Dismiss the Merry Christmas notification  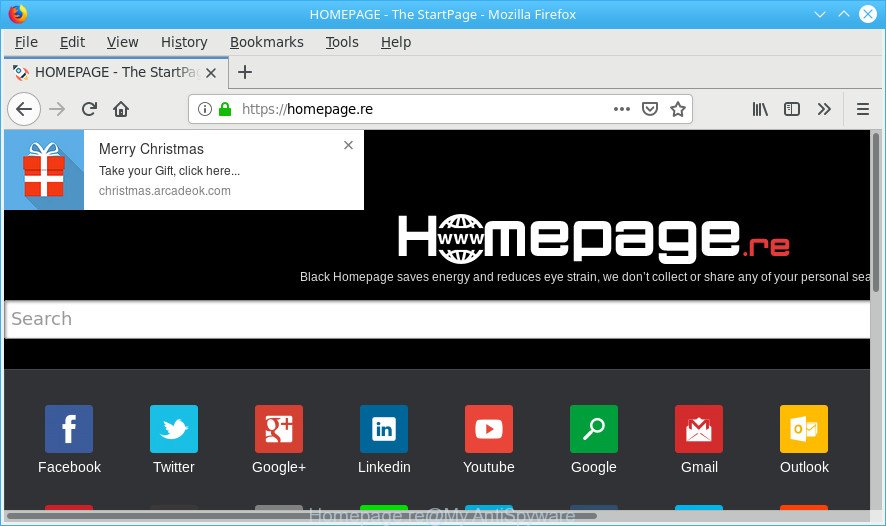click(x=349, y=145)
